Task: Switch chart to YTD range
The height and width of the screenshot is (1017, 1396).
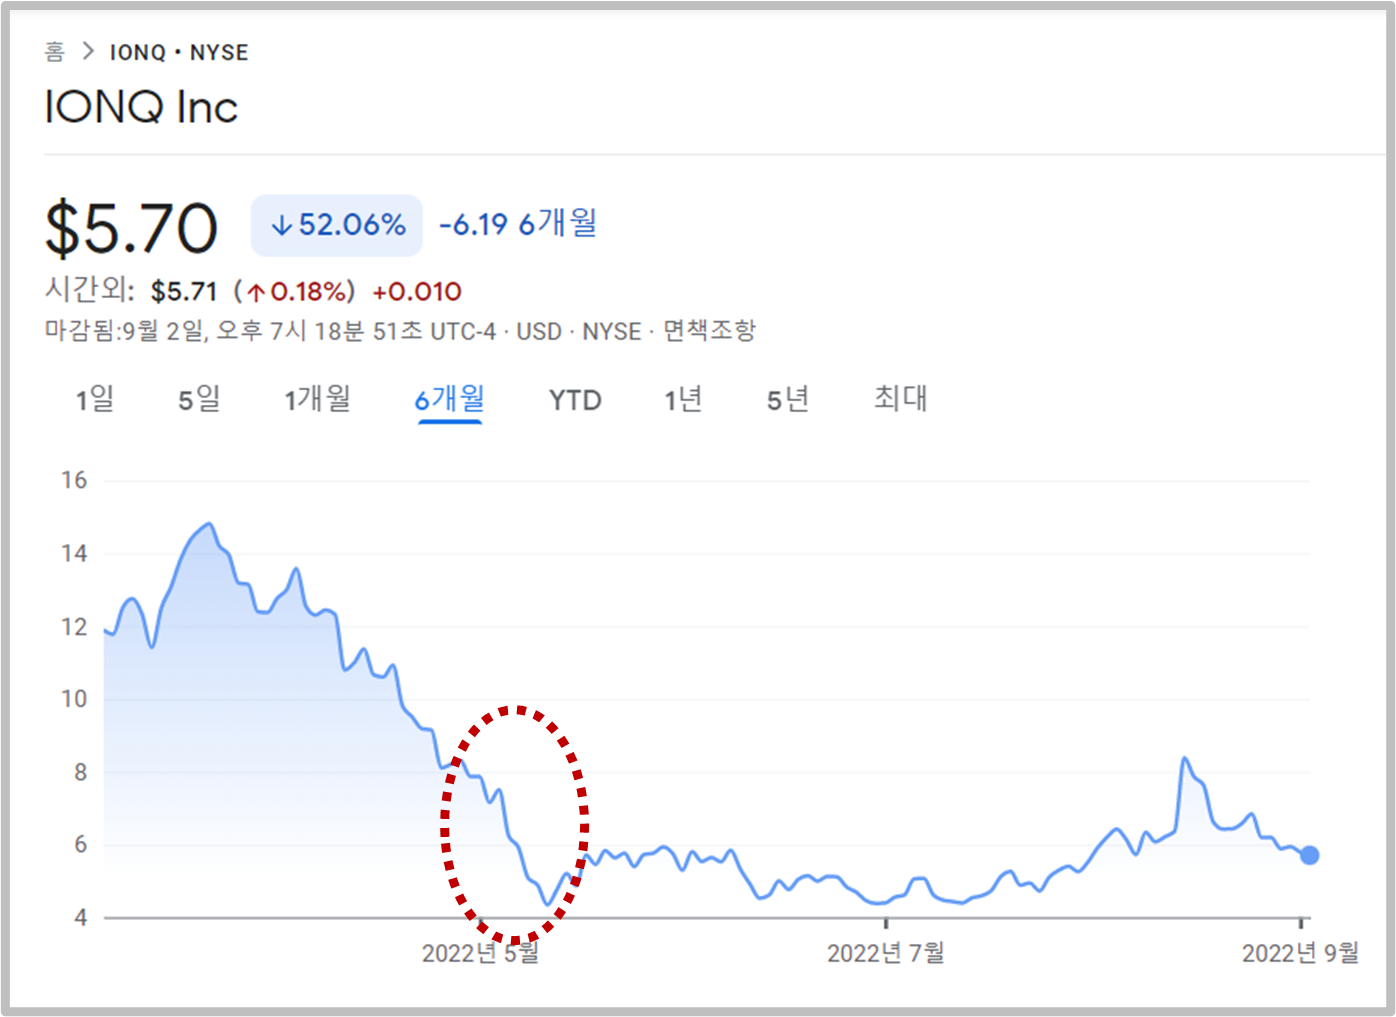Action: 575,400
